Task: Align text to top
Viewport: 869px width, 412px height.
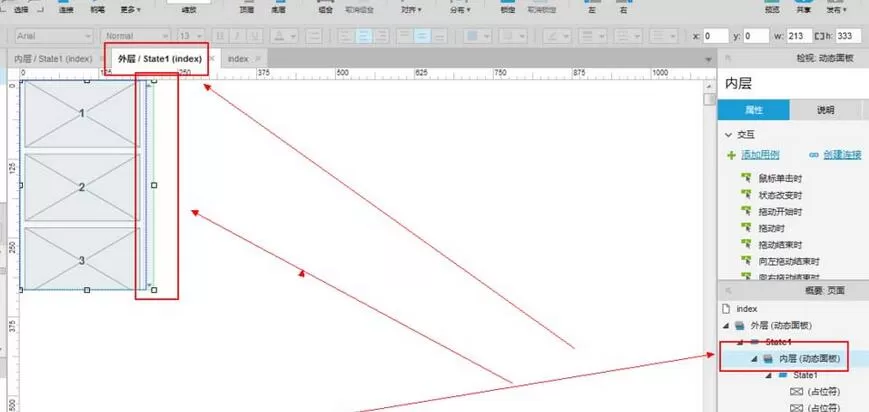Action: click(x=405, y=36)
